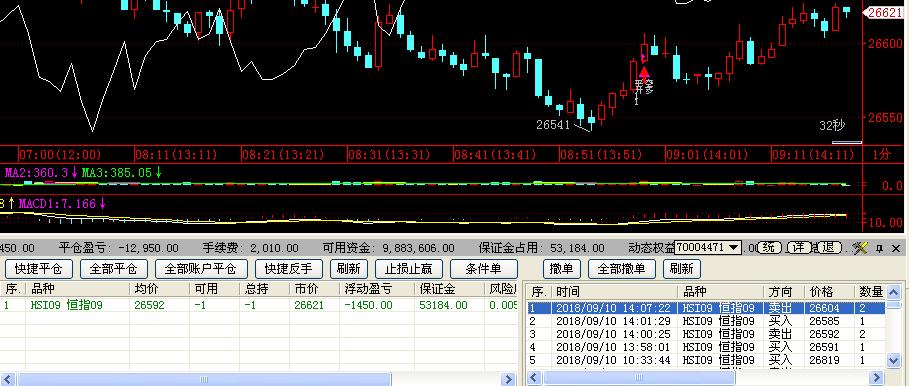Image resolution: width=909 pixels, height=386 pixels.
Task: Select order row 14:07:22 卖出 26604
Action: point(706,308)
